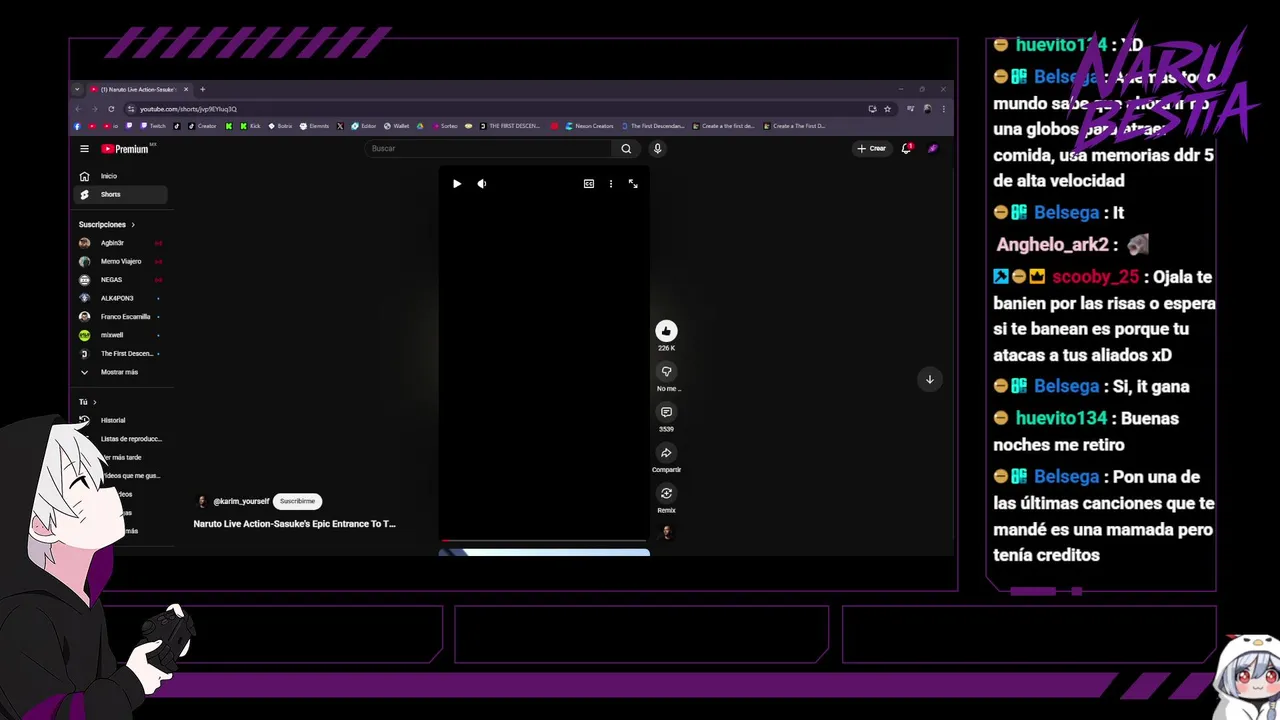
Task: Open a new browser tab
Action: click(202, 89)
